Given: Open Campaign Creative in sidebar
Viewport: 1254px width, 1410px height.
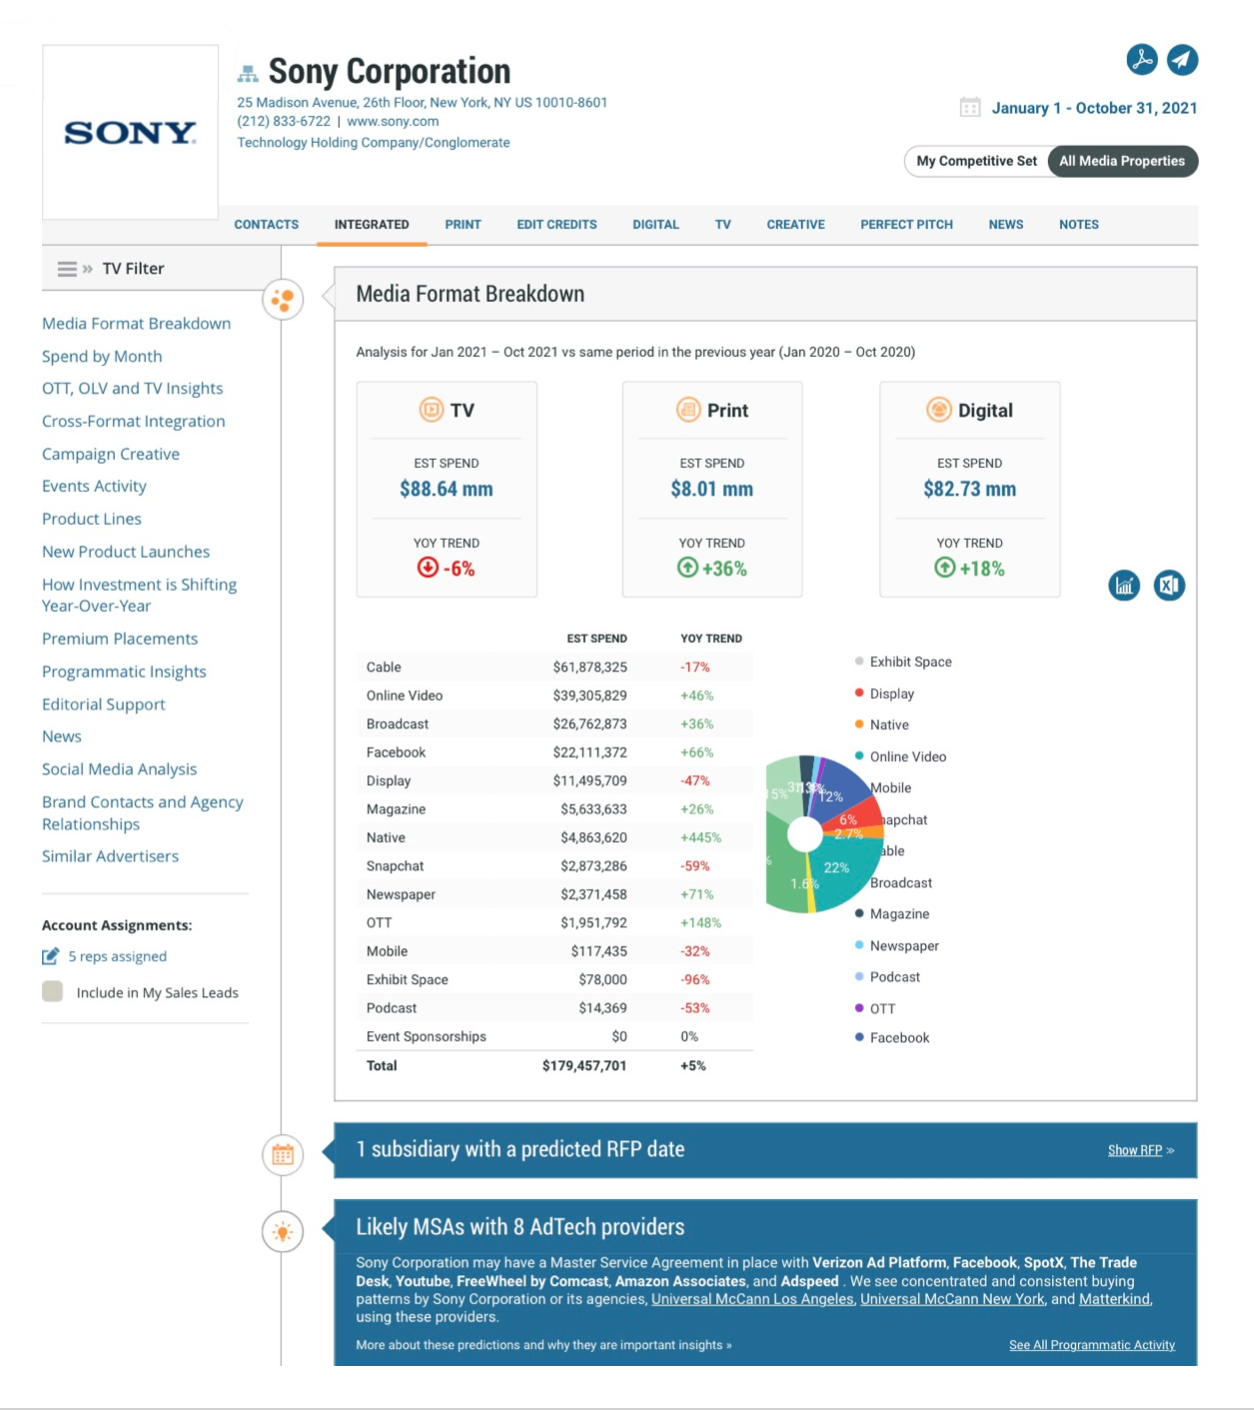Looking at the screenshot, I should pos(111,454).
